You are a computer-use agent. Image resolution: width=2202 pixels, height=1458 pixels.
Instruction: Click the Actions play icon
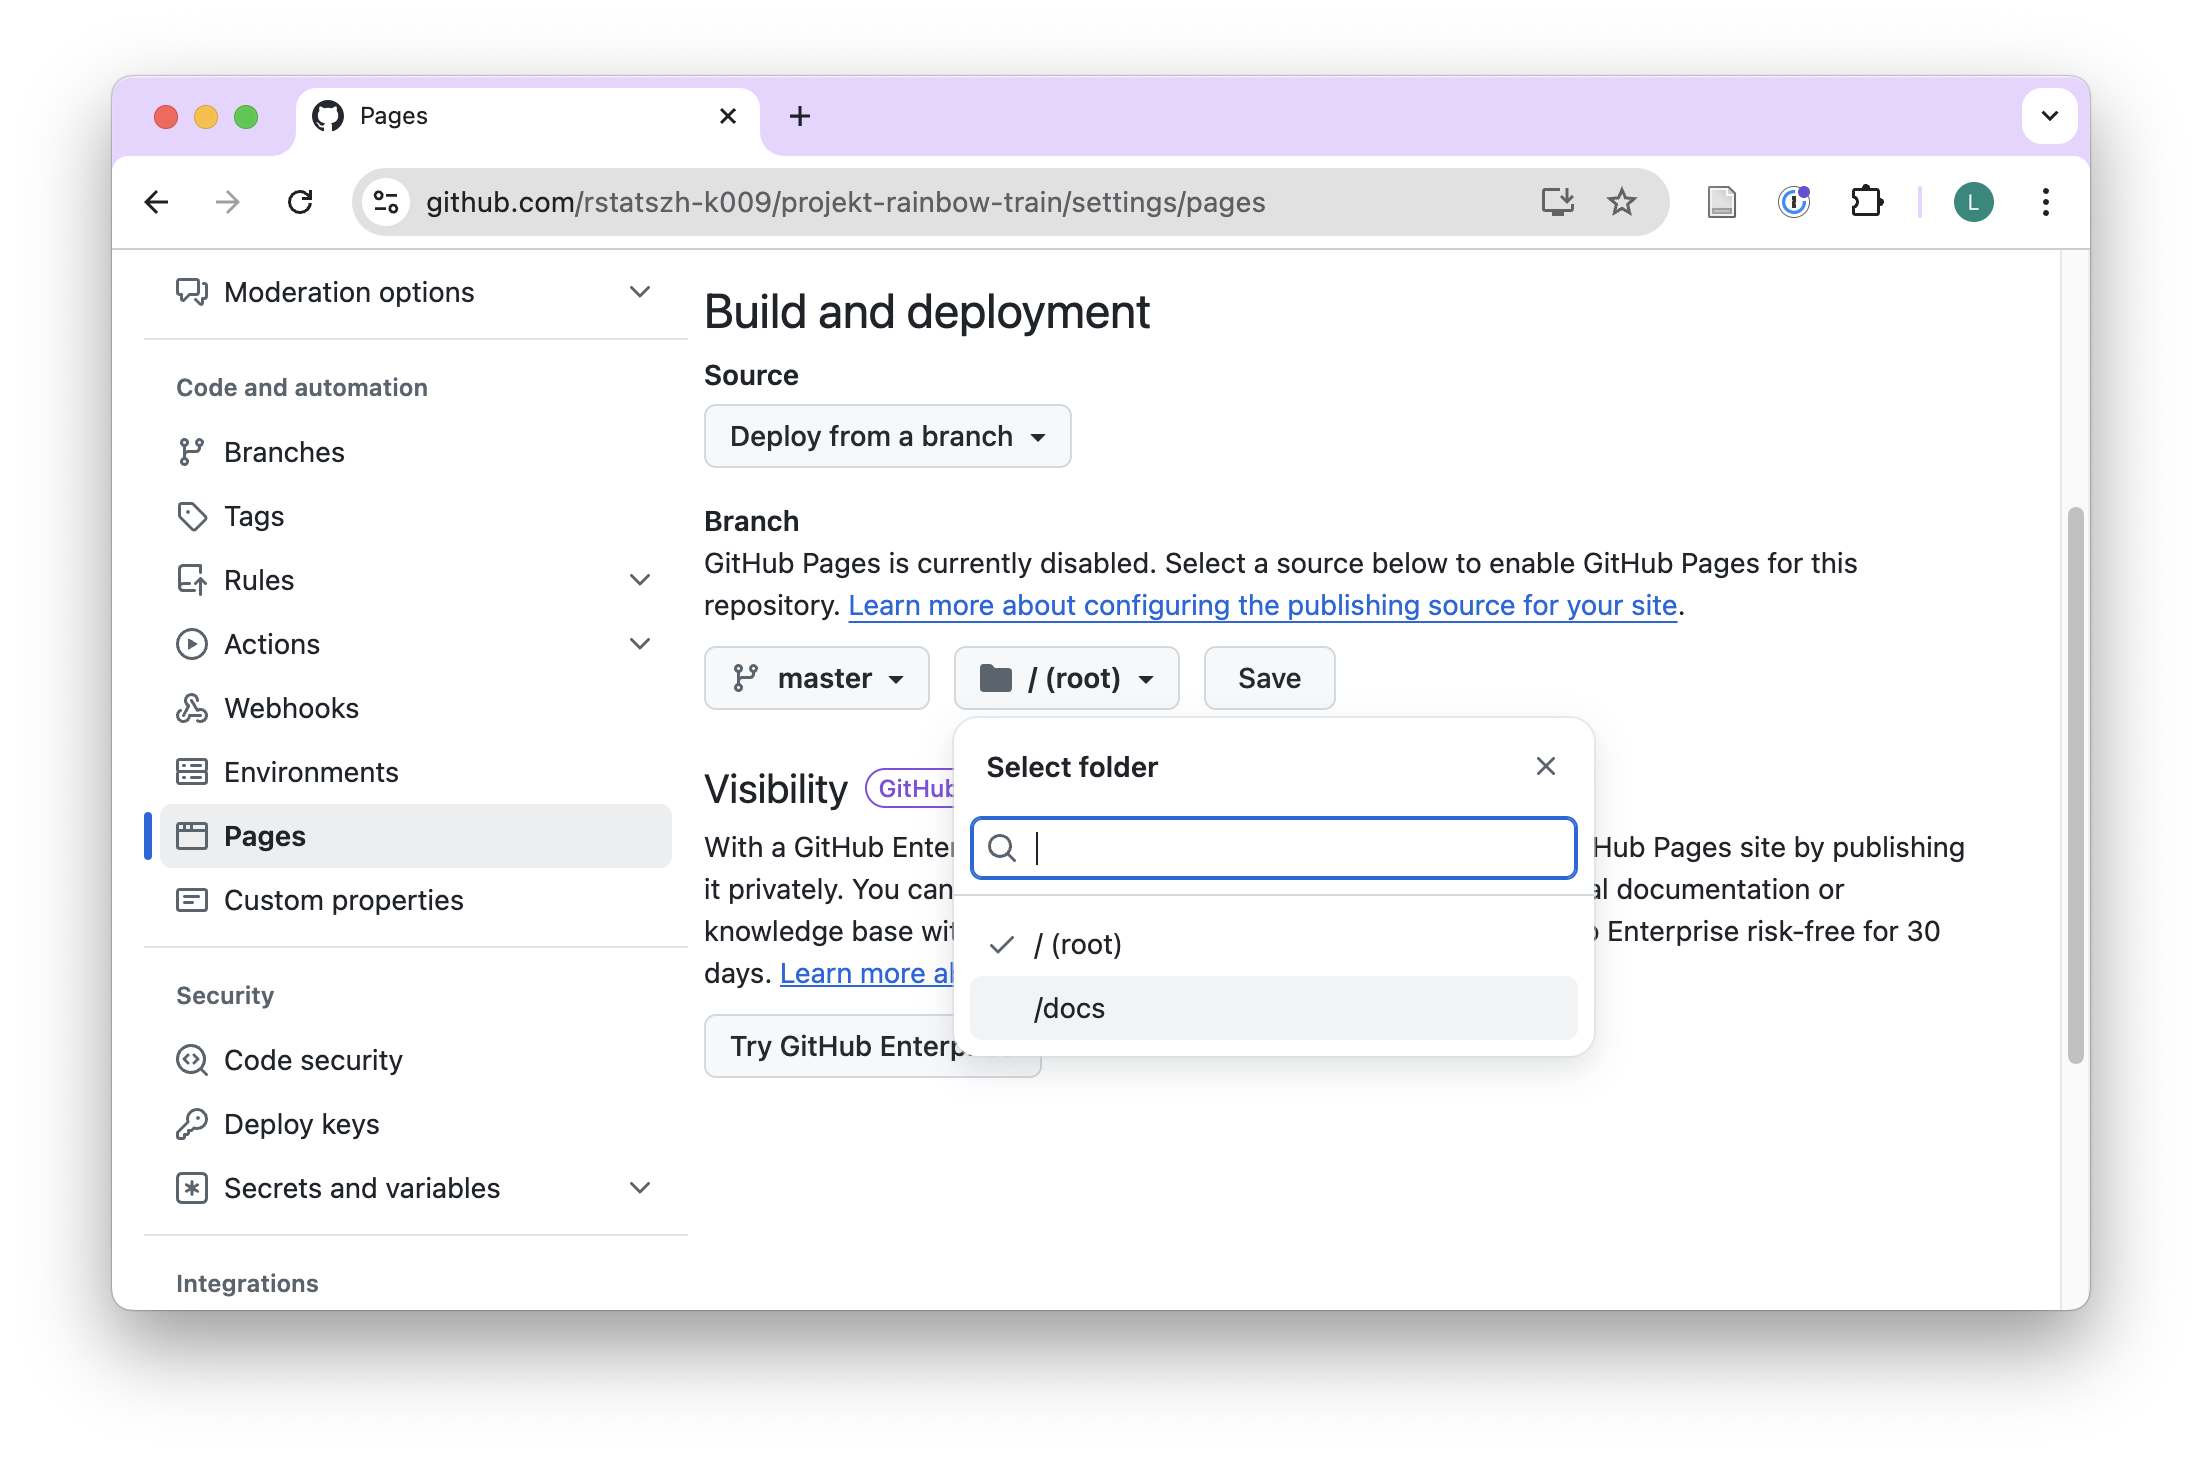192,644
